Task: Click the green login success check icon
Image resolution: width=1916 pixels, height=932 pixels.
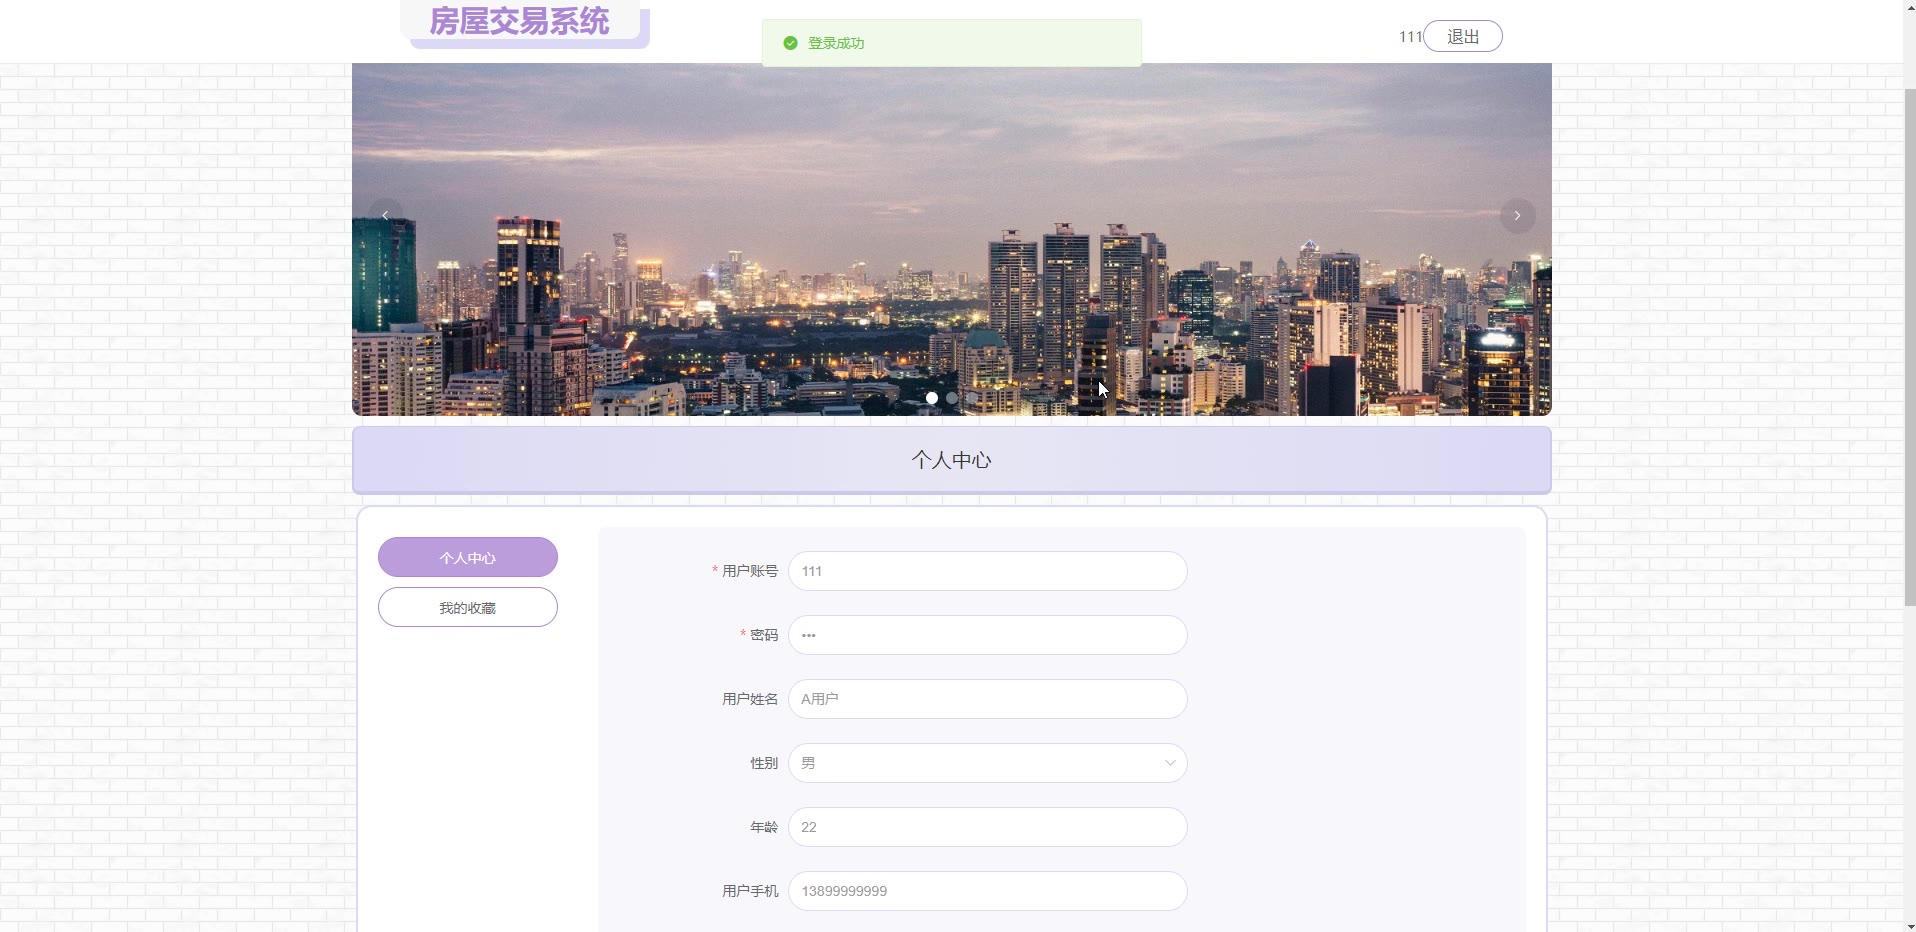Action: 790,43
